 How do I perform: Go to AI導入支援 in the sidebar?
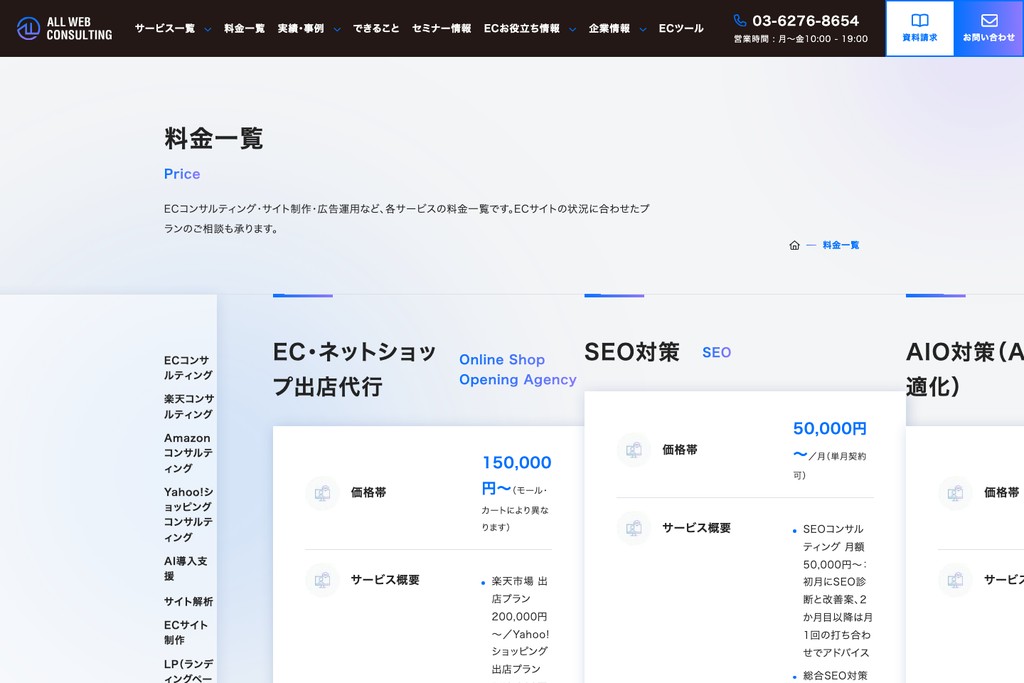click(x=185, y=568)
